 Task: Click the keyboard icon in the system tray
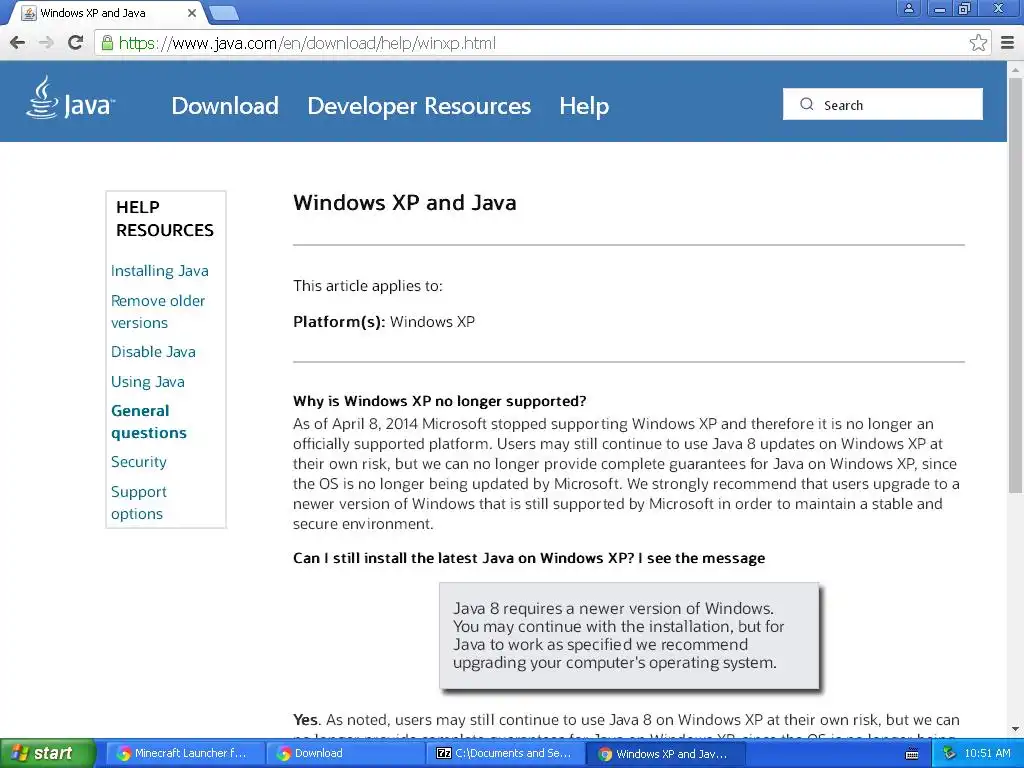912,754
